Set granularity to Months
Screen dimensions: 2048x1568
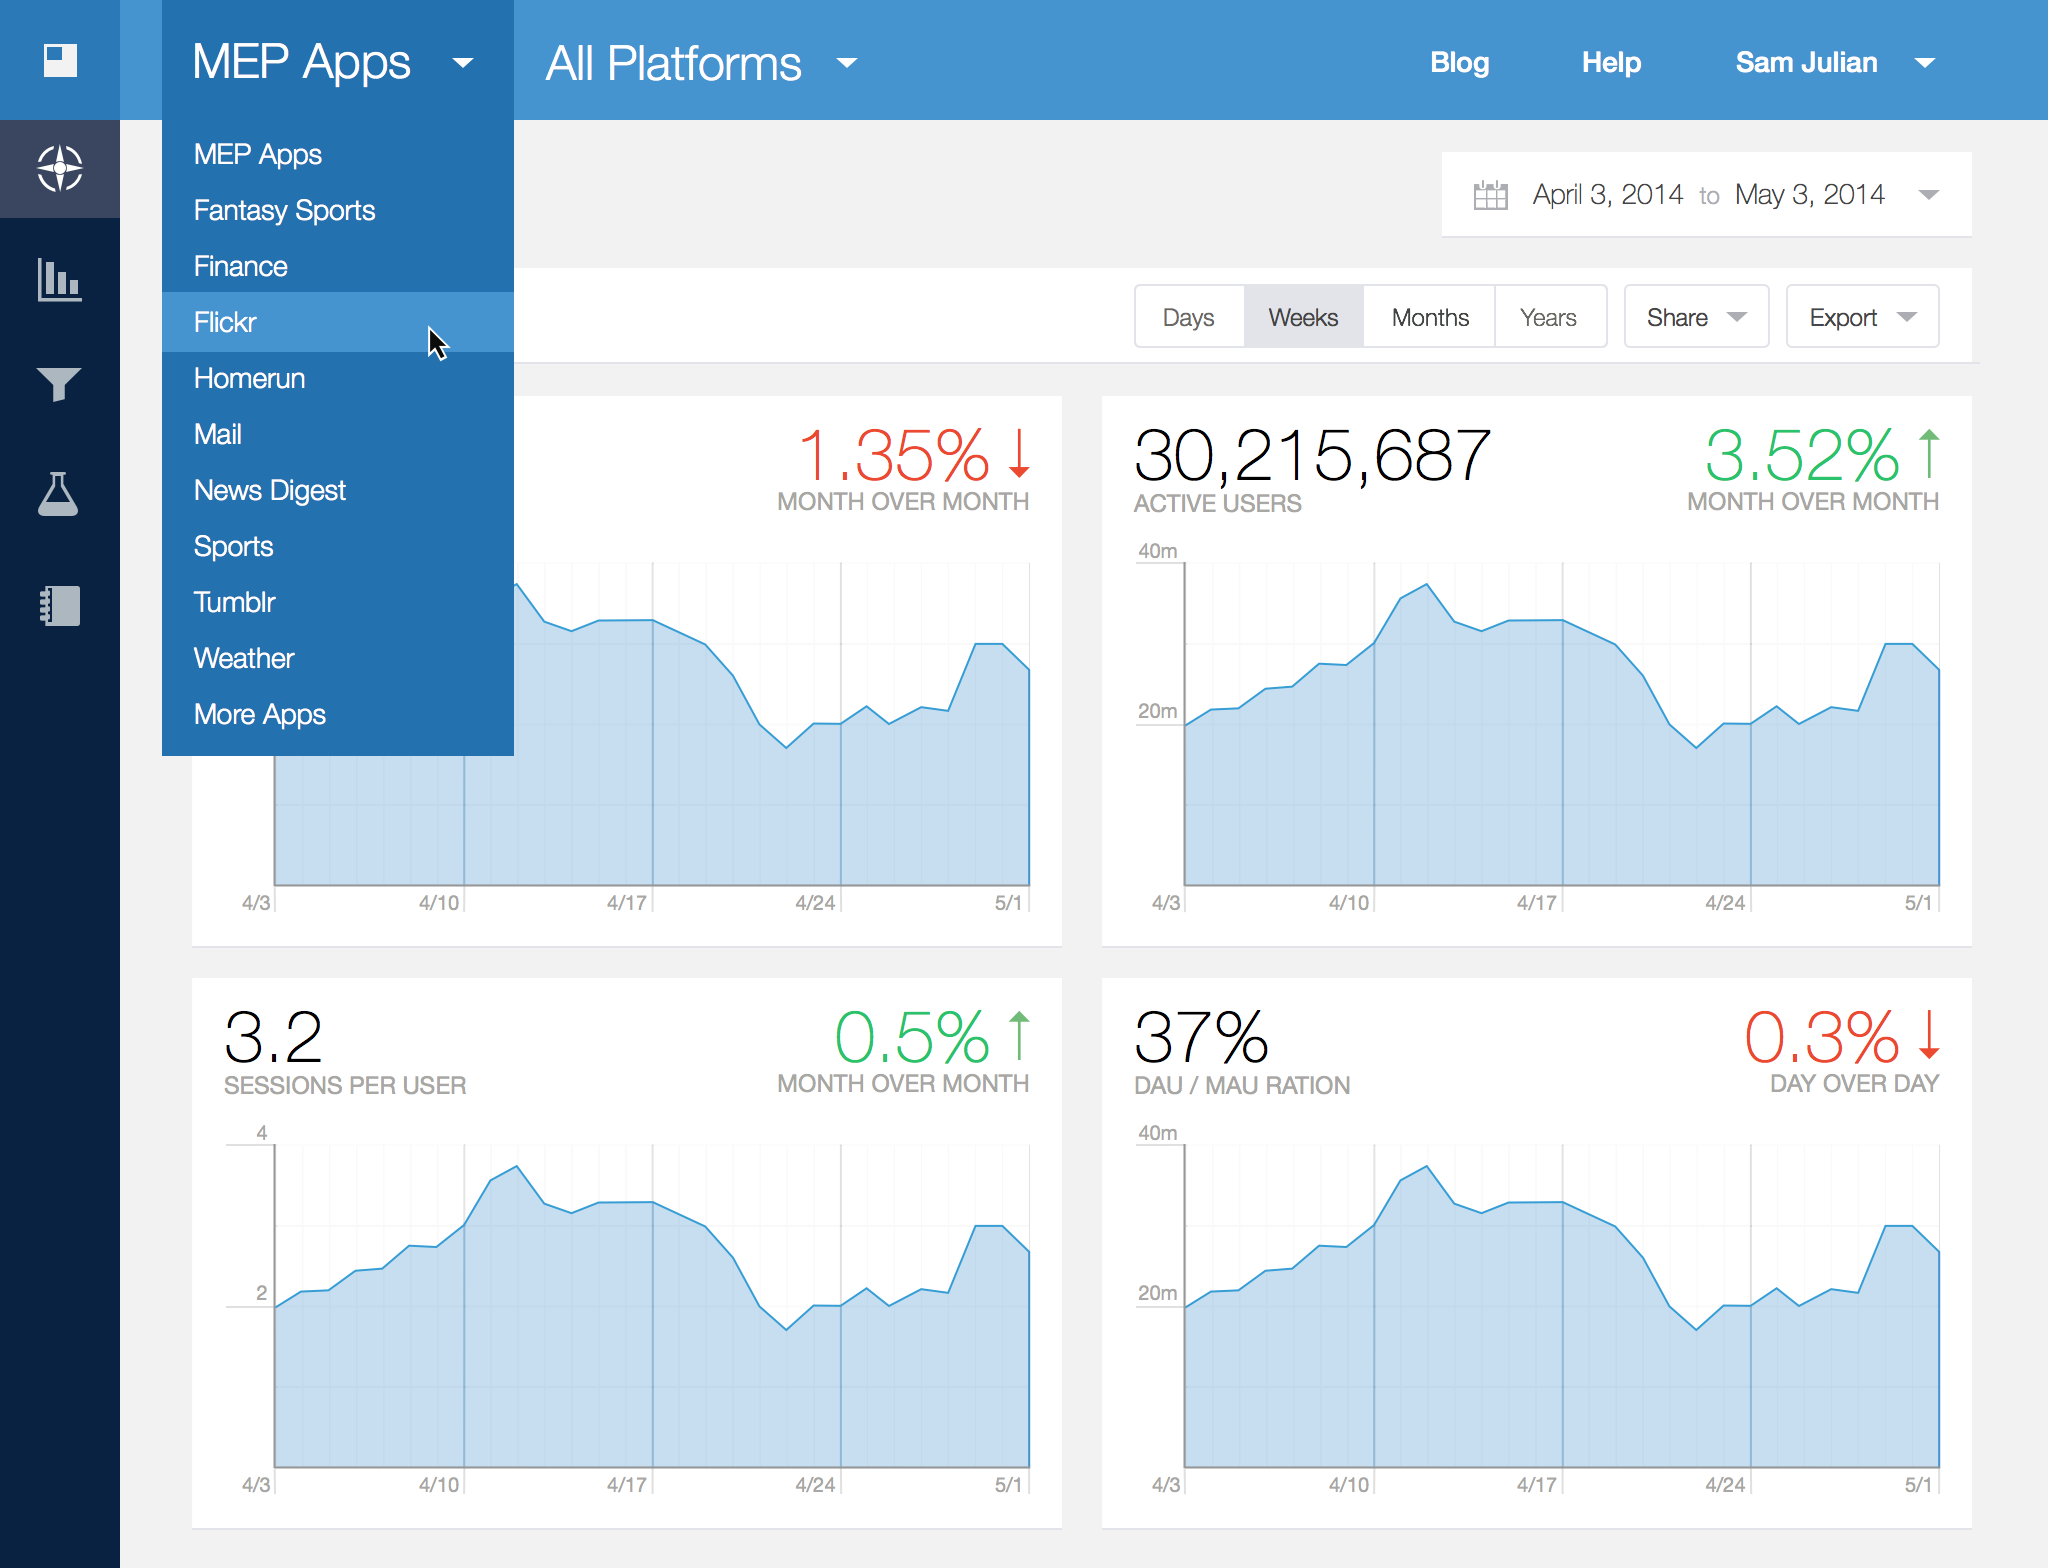point(1429,317)
